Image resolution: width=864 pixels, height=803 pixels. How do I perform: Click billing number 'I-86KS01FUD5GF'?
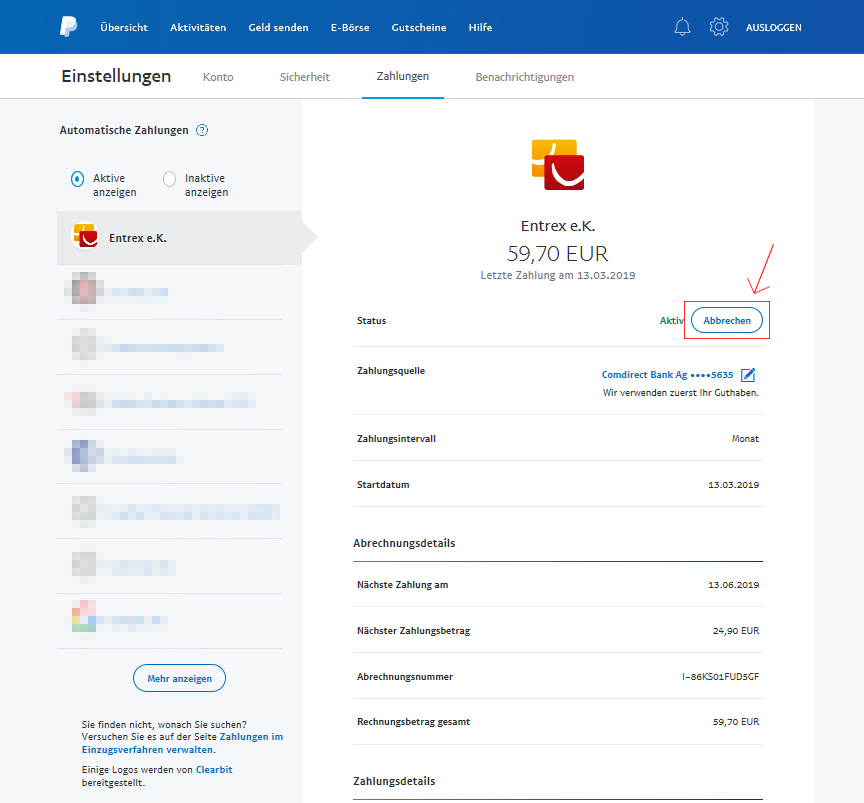coord(720,676)
